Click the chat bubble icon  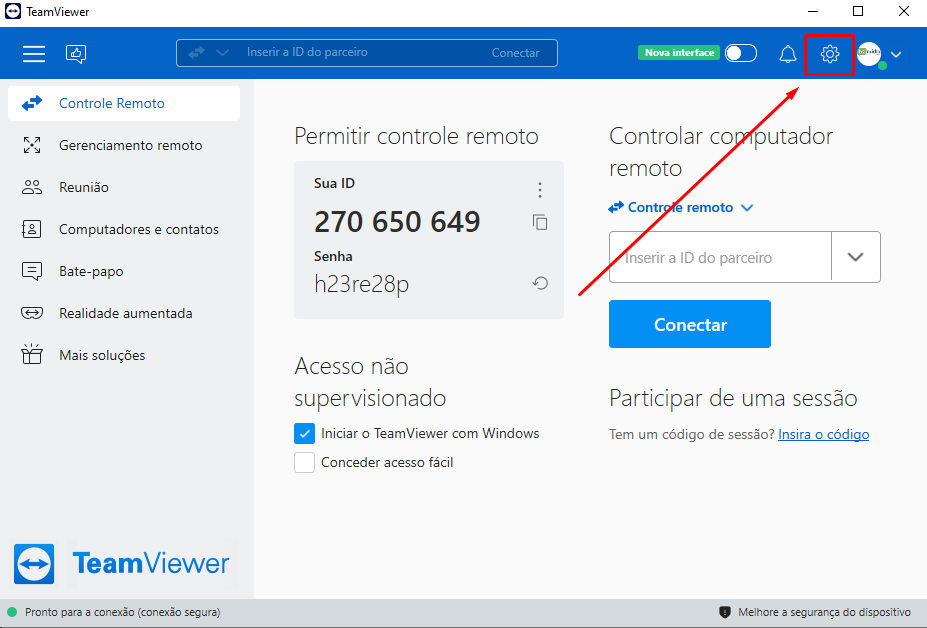[x=31, y=271]
